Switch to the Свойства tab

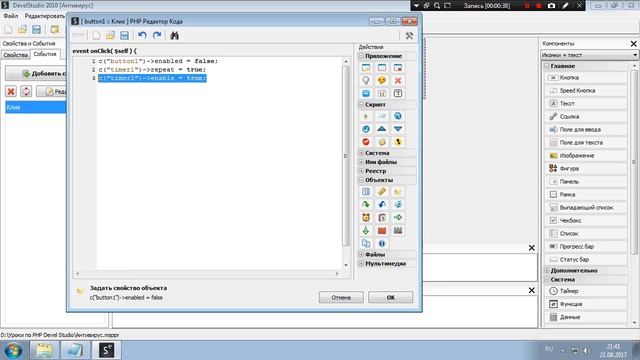(x=16, y=55)
